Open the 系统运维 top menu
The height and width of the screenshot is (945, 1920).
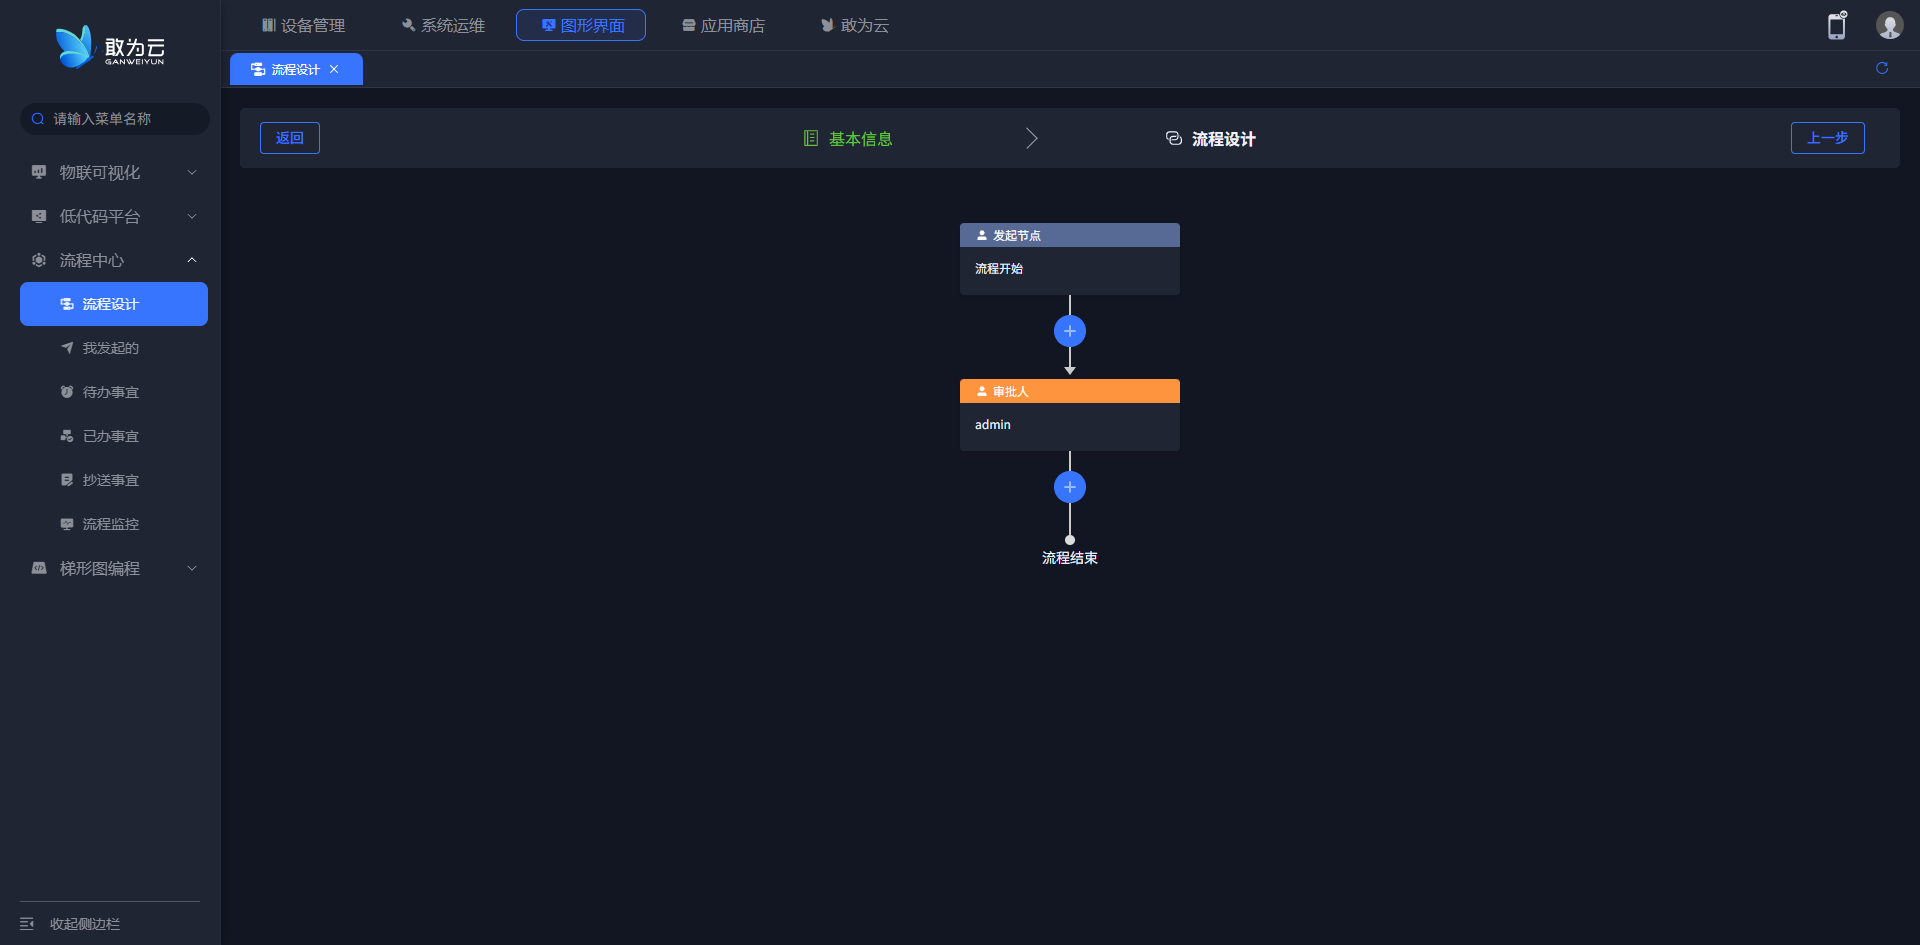pyautogui.click(x=443, y=25)
